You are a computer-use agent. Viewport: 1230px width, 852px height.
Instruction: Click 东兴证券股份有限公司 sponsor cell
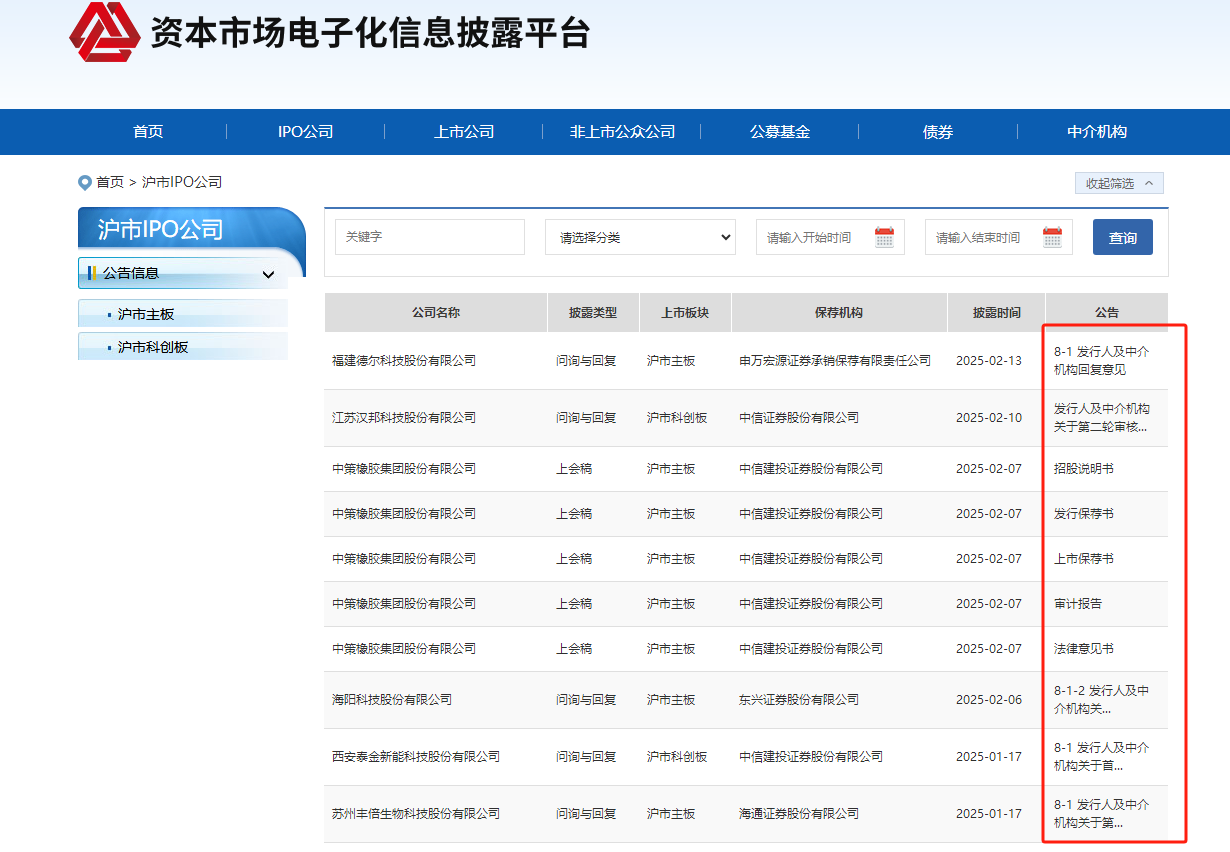point(799,700)
